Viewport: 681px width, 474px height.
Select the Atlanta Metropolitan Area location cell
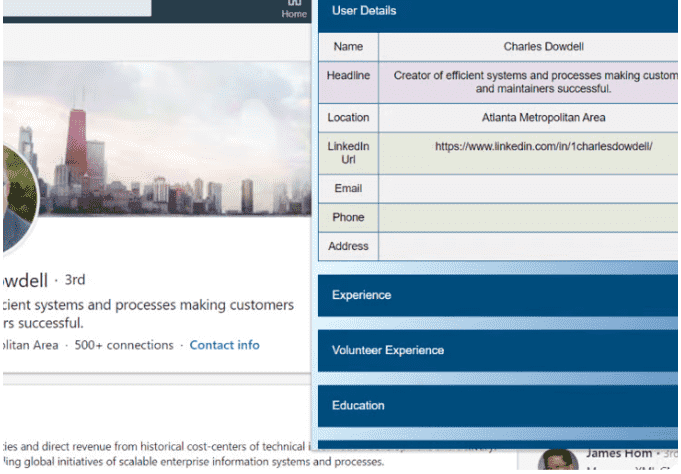point(528,118)
